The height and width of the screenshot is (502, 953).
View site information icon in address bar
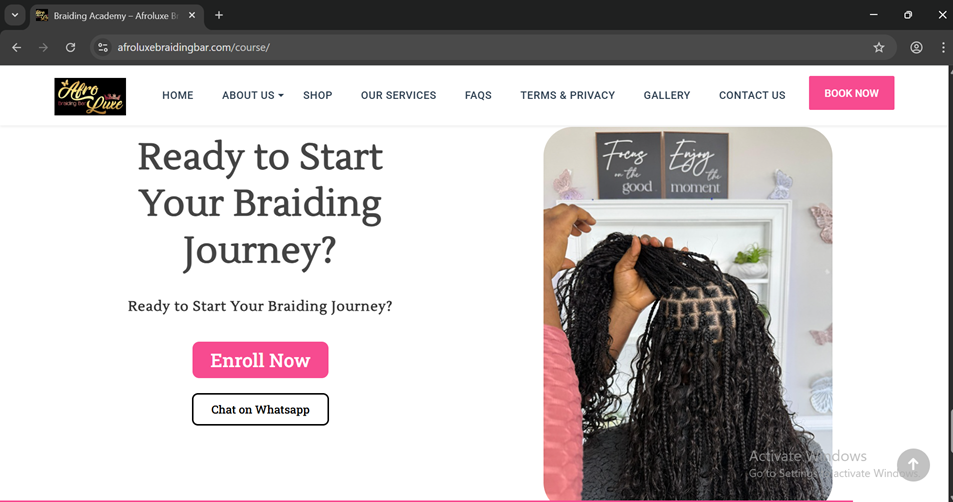103,47
